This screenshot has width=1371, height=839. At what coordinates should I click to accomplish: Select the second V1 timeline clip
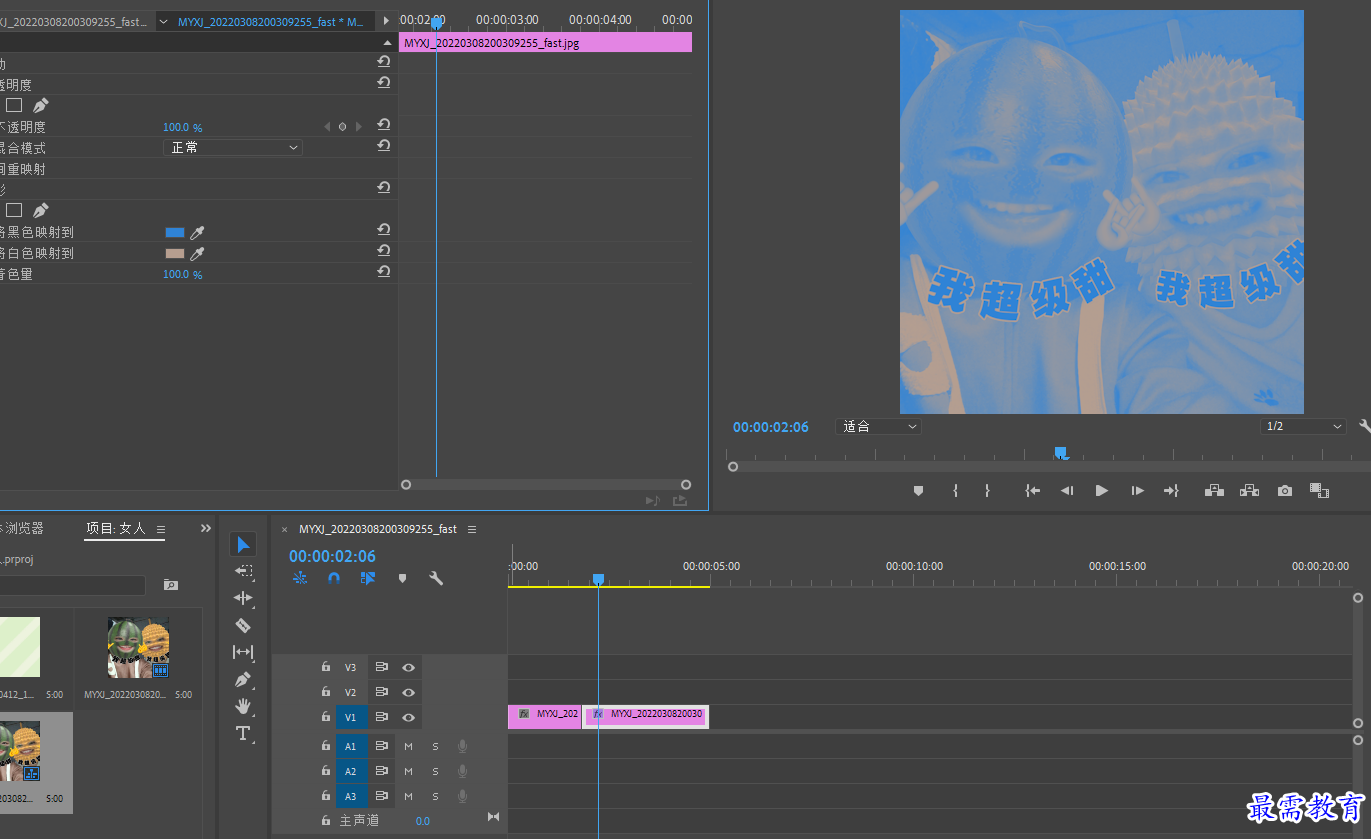coord(646,716)
